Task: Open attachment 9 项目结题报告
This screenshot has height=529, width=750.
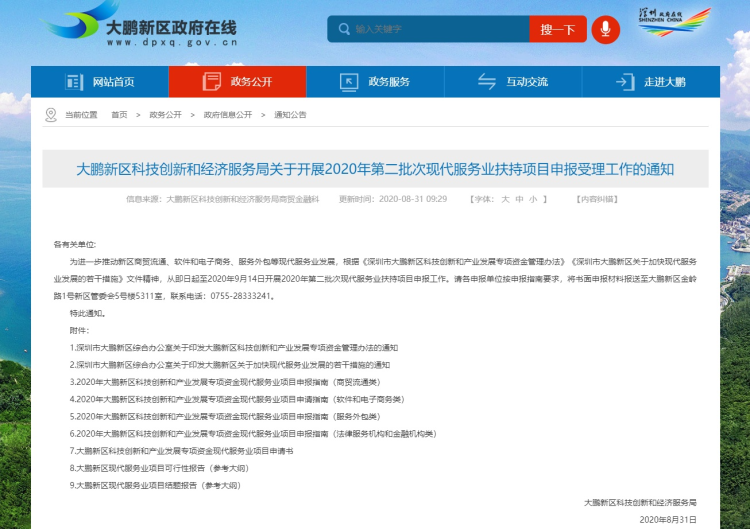Action: (155, 485)
